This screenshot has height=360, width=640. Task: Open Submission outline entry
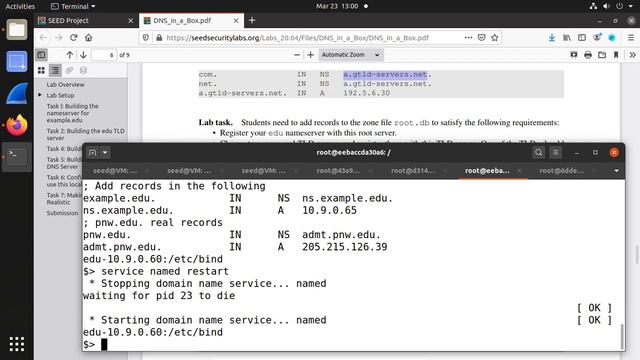coord(62,213)
